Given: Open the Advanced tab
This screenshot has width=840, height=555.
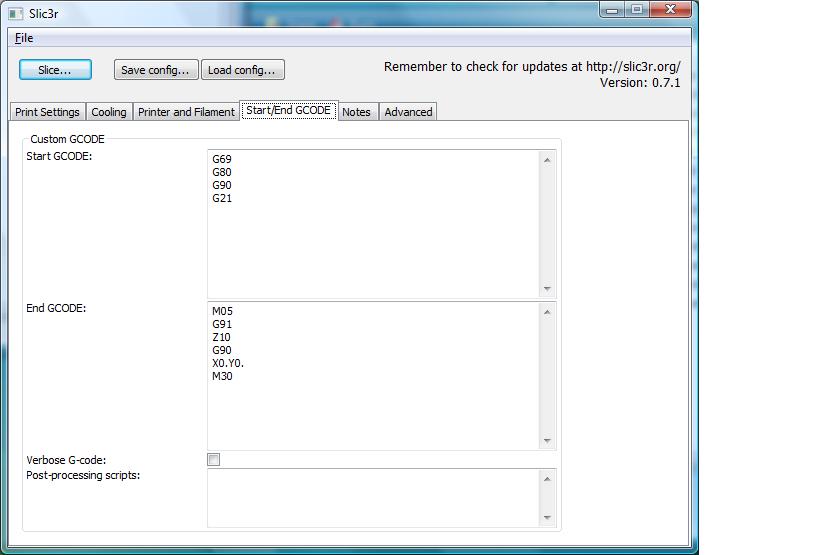Looking at the screenshot, I should click(x=408, y=112).
